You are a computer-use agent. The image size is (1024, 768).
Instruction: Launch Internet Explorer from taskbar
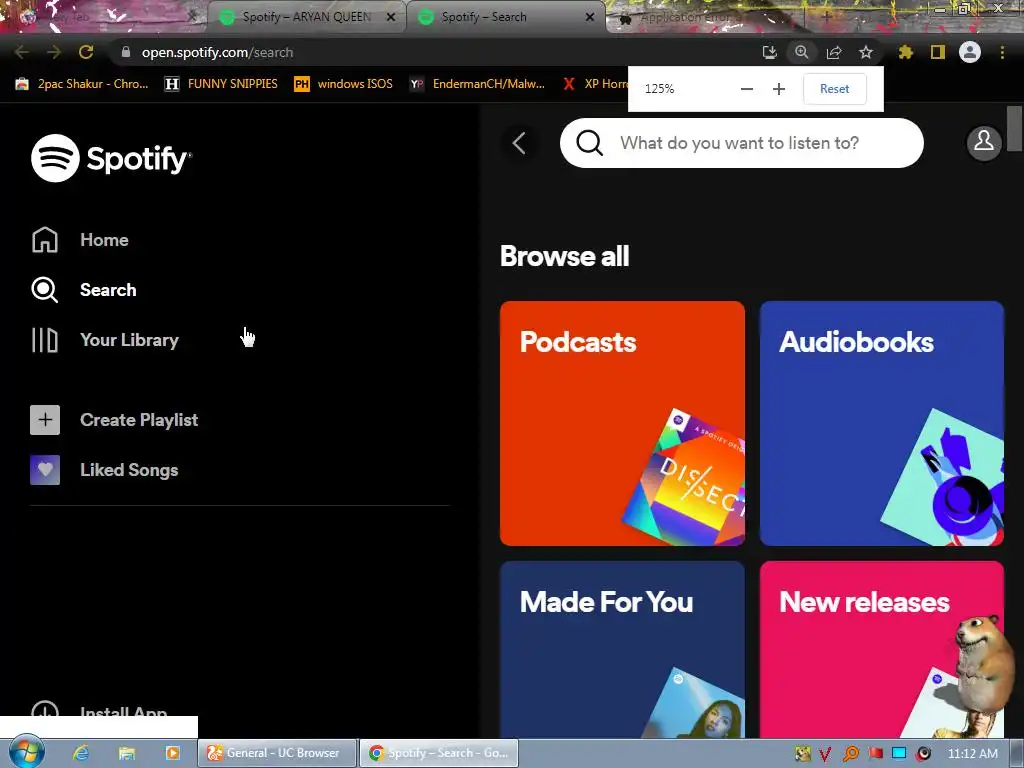pyautogui.click(x=81, y=753)
